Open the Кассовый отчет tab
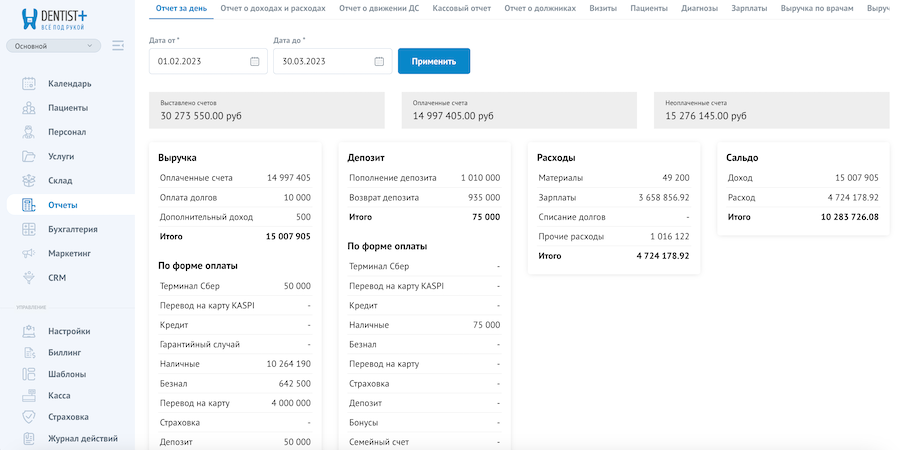This screenshot has width=900, height=450. point(461,8)
